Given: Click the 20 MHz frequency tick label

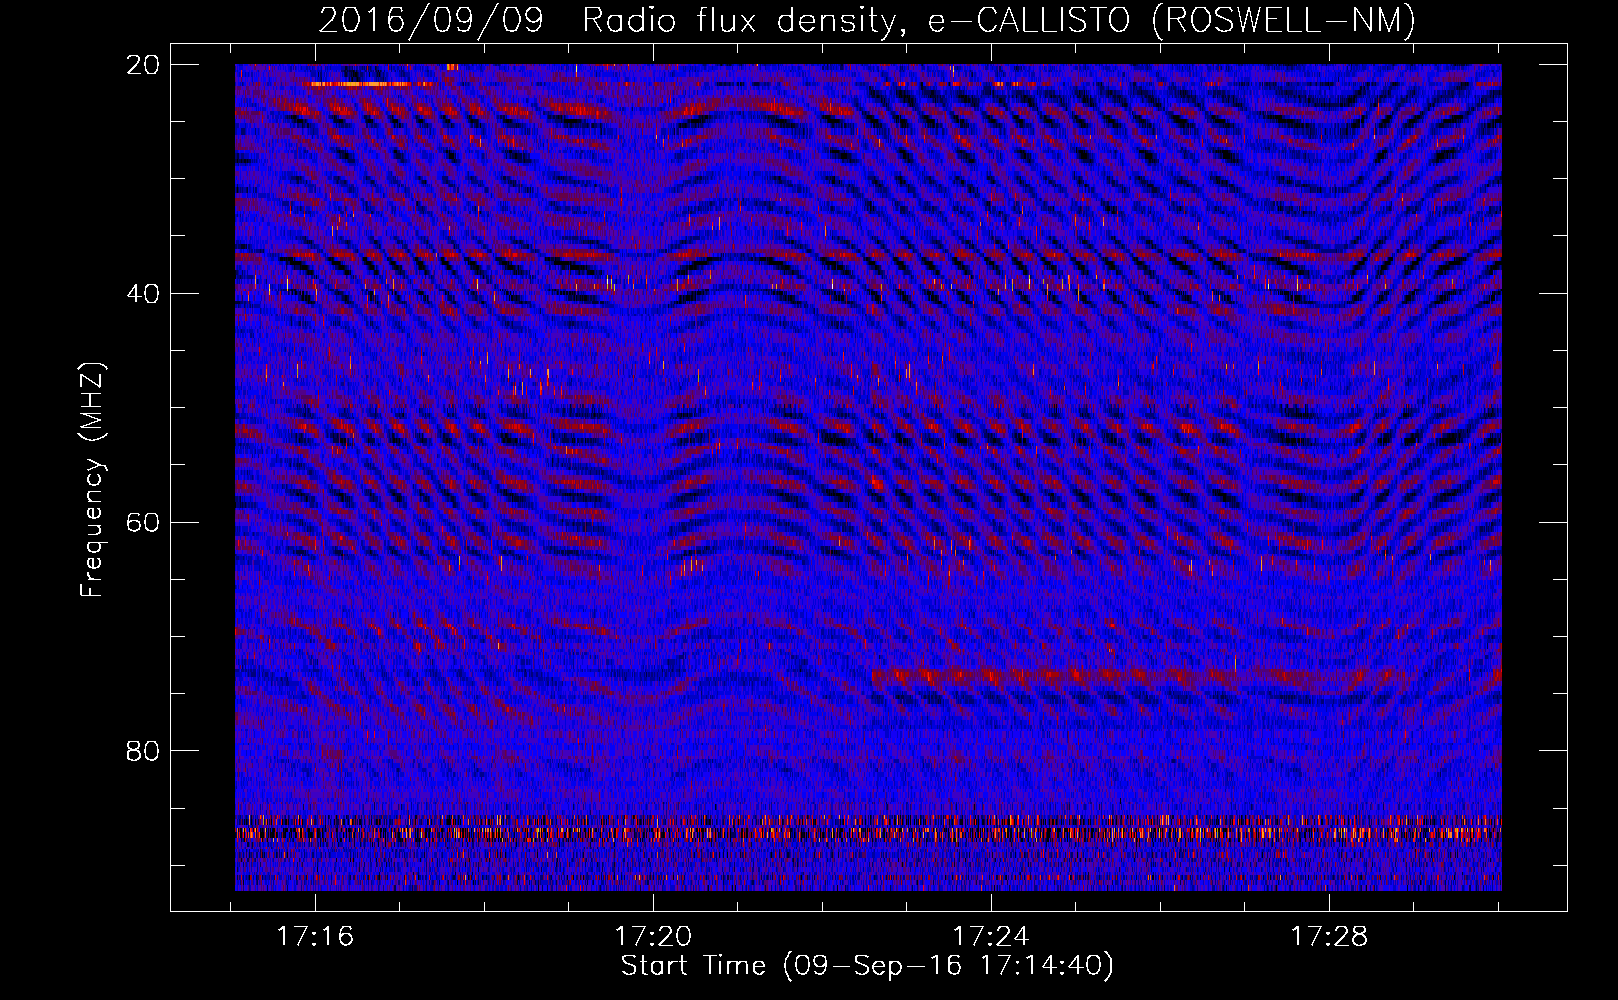Looking at the screenshot, I should point(142,64).
